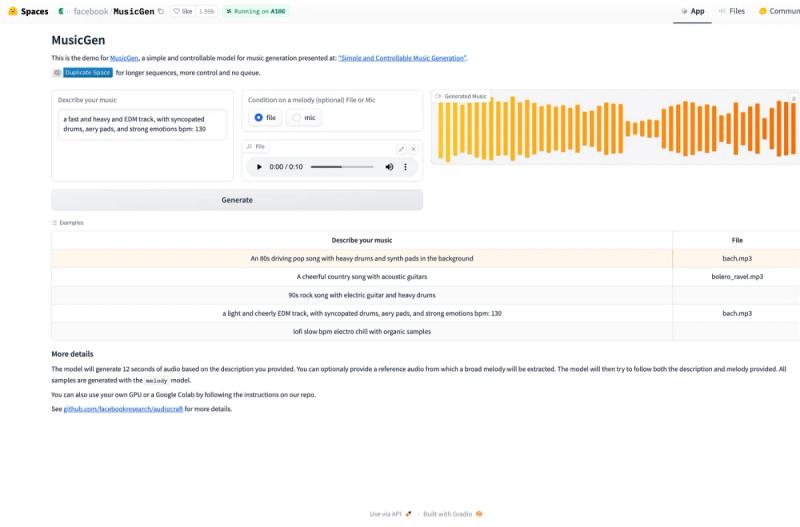The width and height of the screenshot is (800, 527).
Task: Click the time display 0:00 / 0:10
Action: [286, 167]
